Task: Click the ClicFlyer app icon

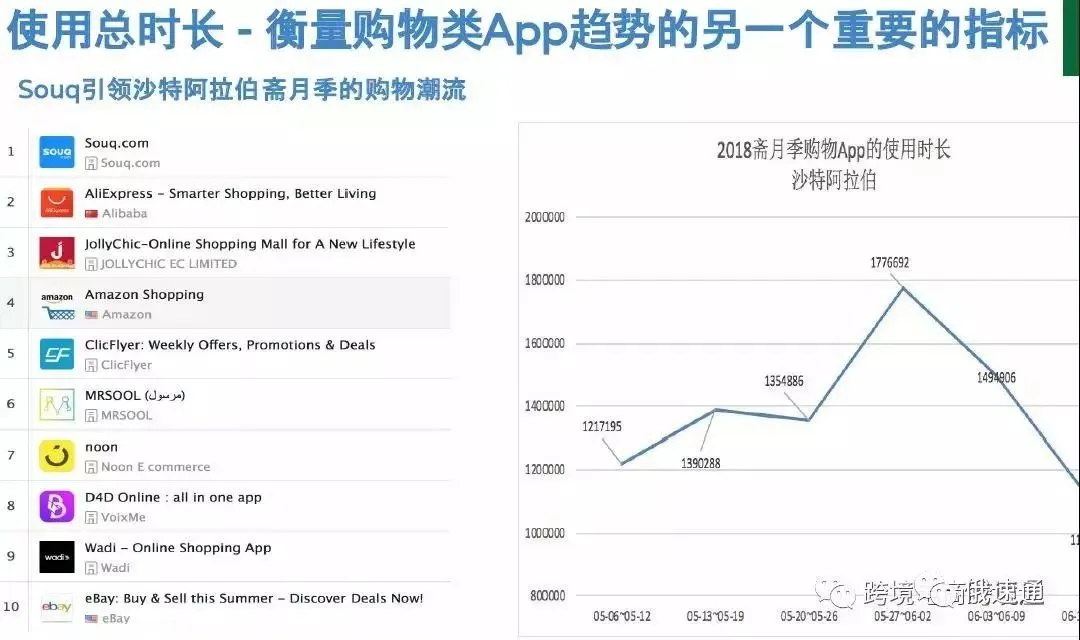Action: (56, 354)
